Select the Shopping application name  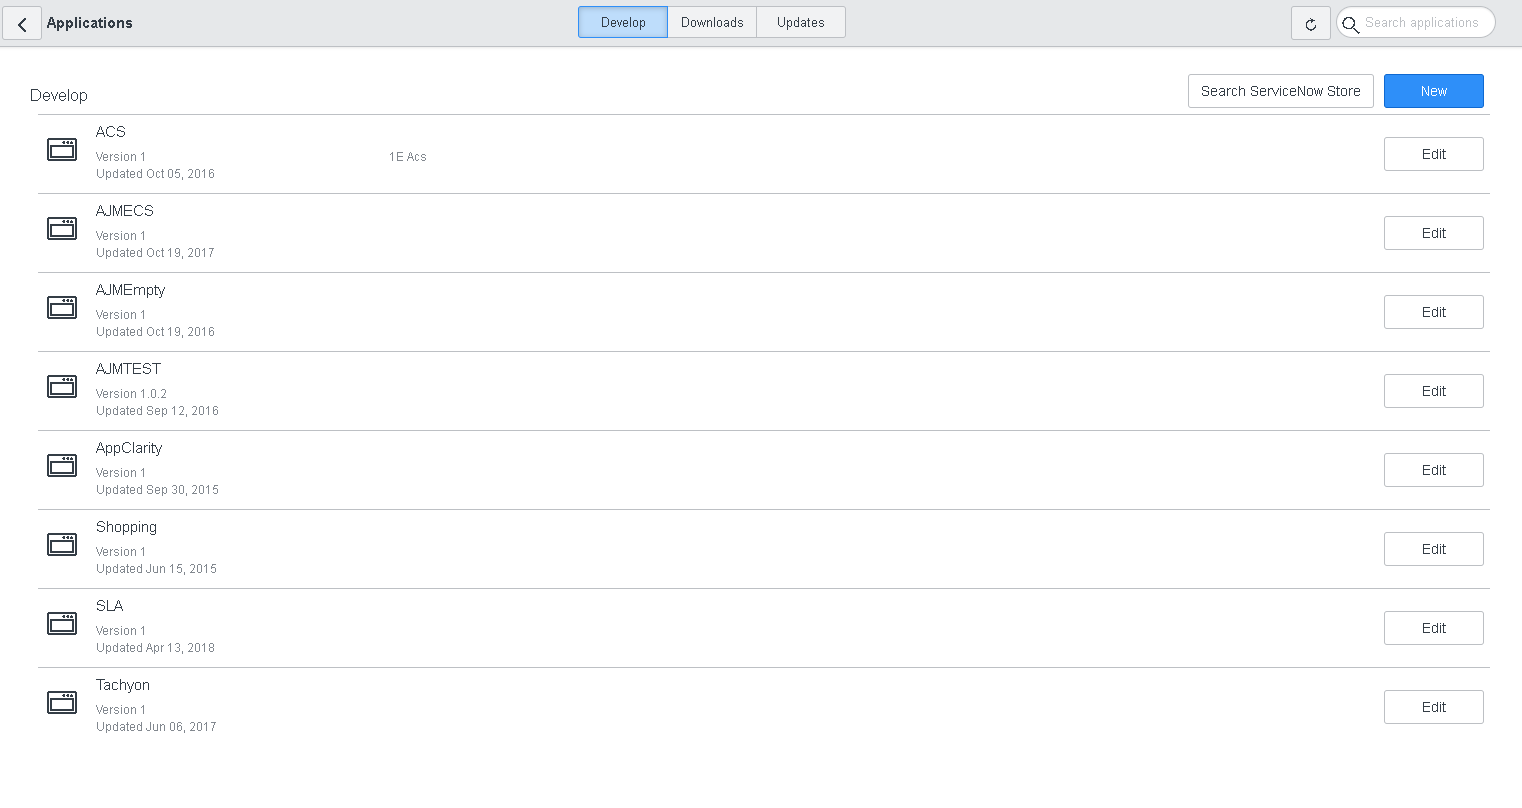tap(126, 527)
